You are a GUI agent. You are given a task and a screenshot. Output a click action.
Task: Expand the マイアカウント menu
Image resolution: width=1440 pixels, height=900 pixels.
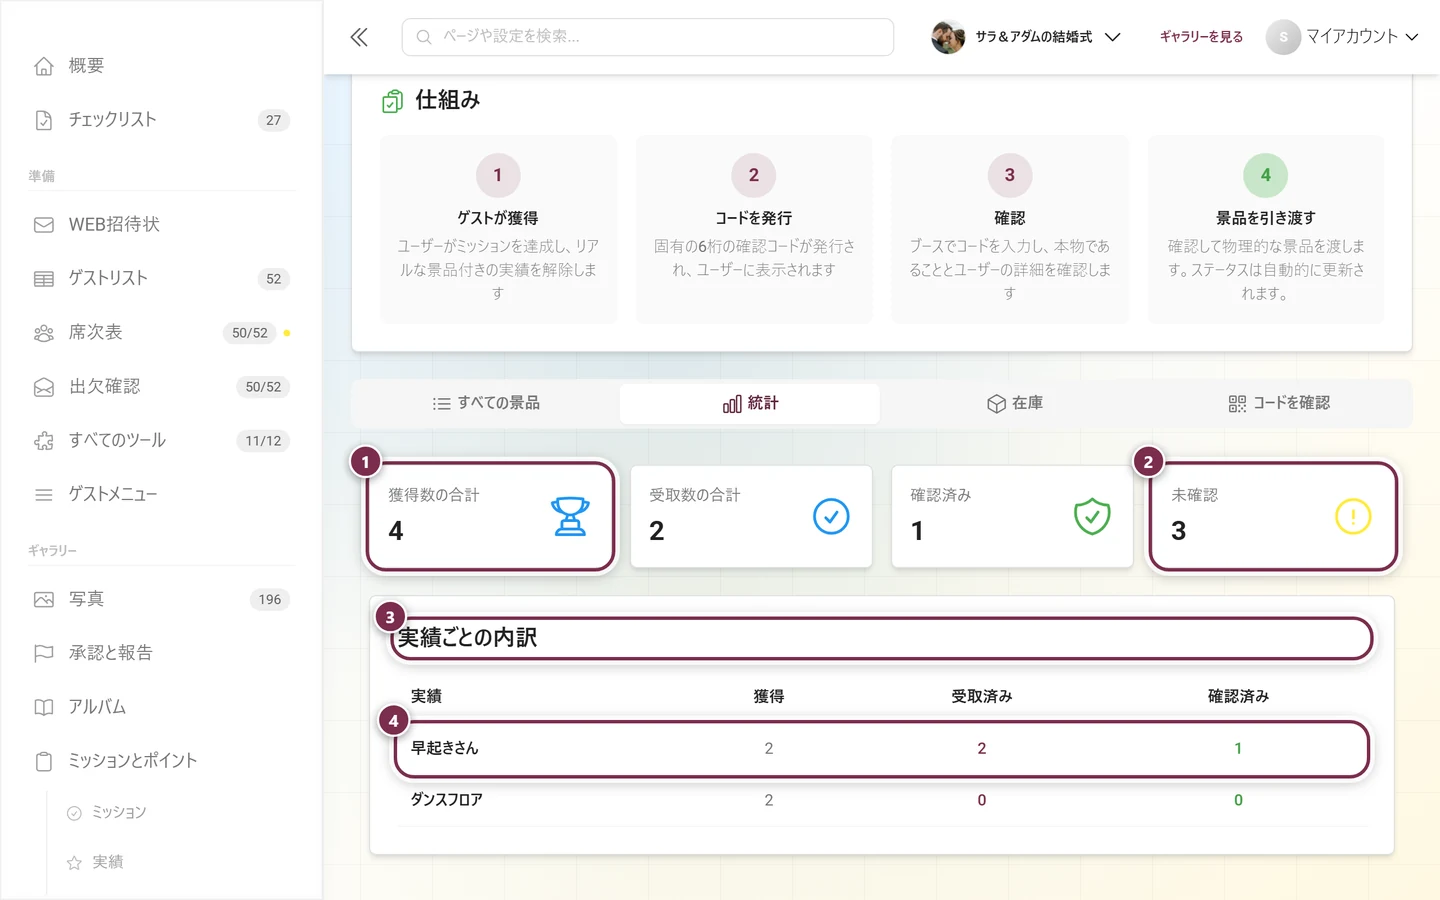1343,37
